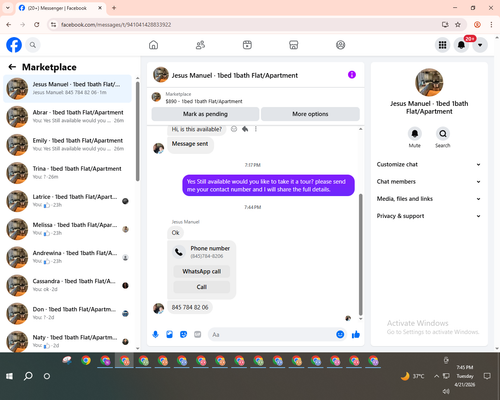Open Latrice conversation in list
The width and height of the screenshot is (500, 400).
point(67,201)
